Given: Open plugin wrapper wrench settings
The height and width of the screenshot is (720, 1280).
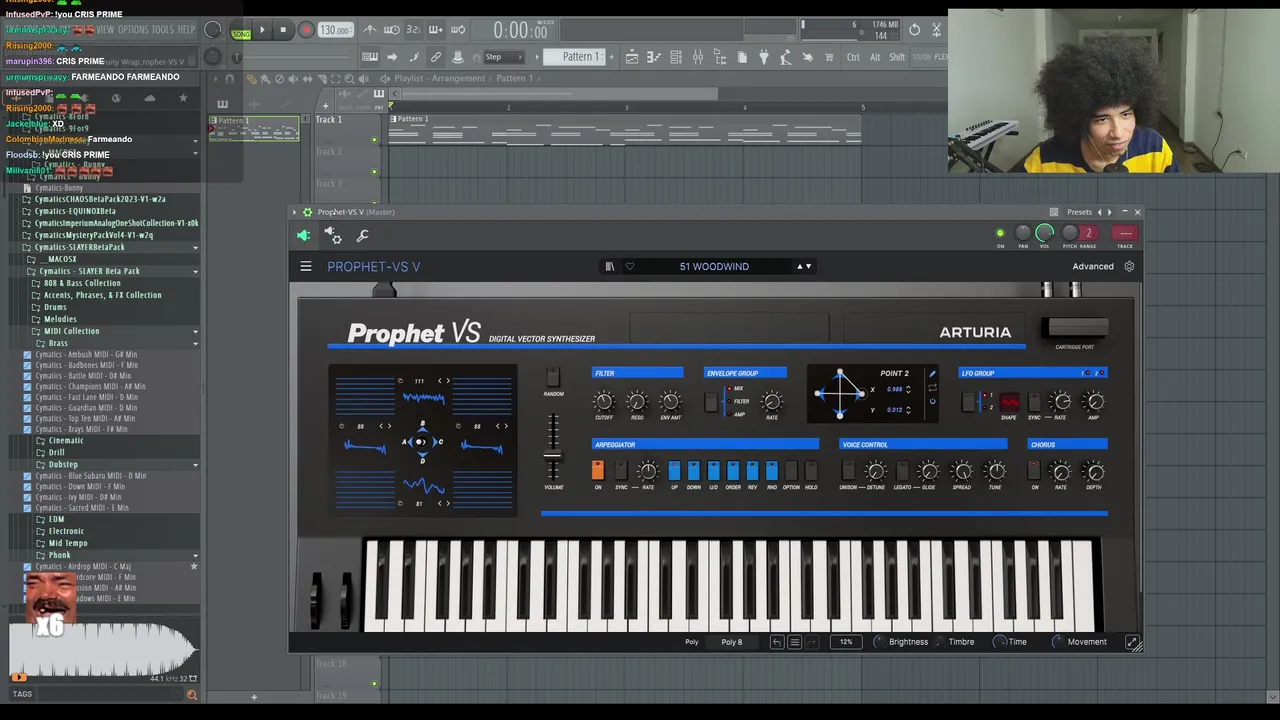Looking at the screenshot, I should pos(362,235).
